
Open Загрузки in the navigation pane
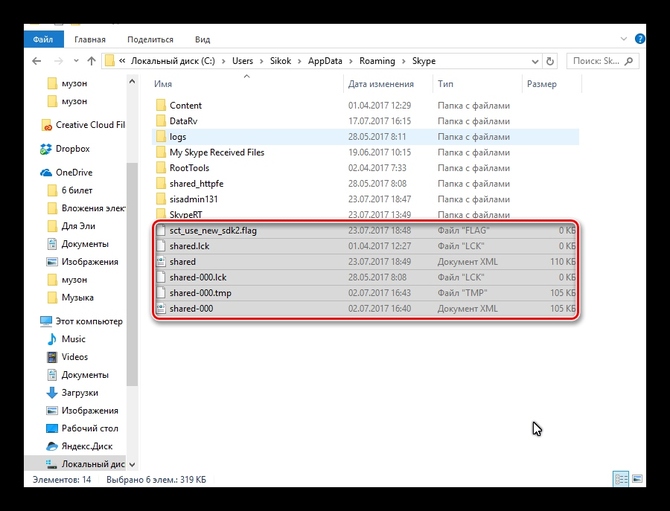click(72, 393)
